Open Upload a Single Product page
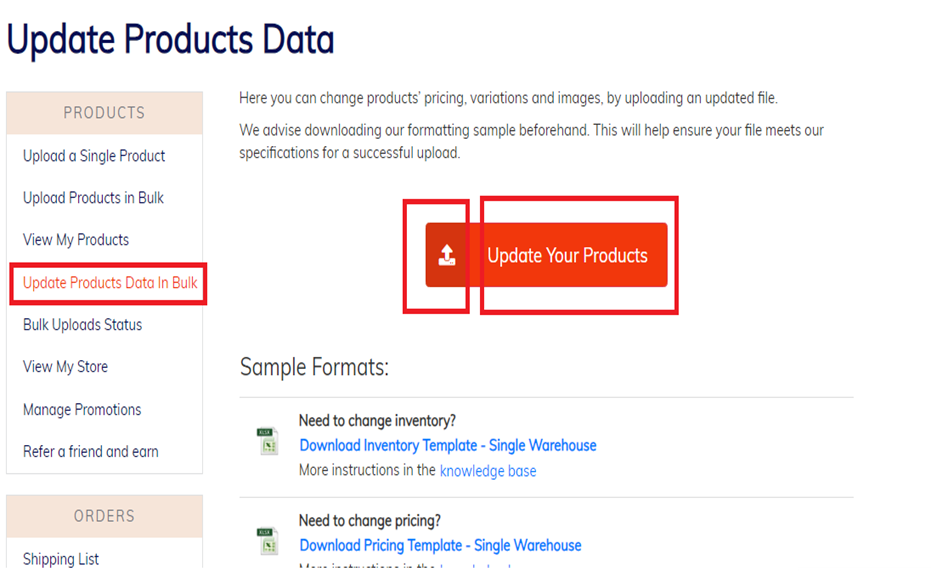 (94, 156)
